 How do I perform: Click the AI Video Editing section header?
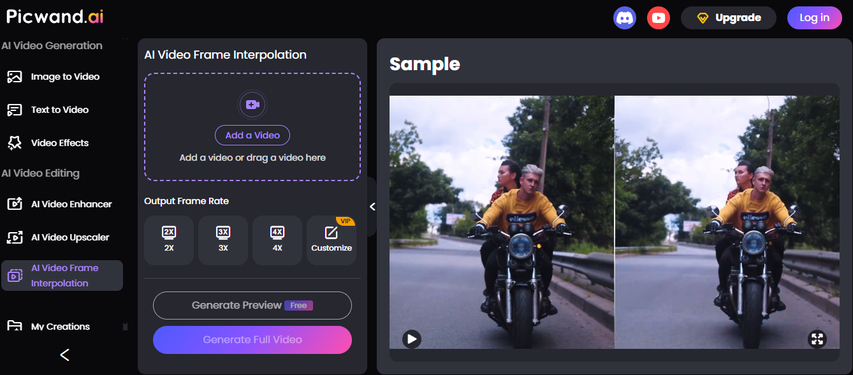tap(40, 173)
